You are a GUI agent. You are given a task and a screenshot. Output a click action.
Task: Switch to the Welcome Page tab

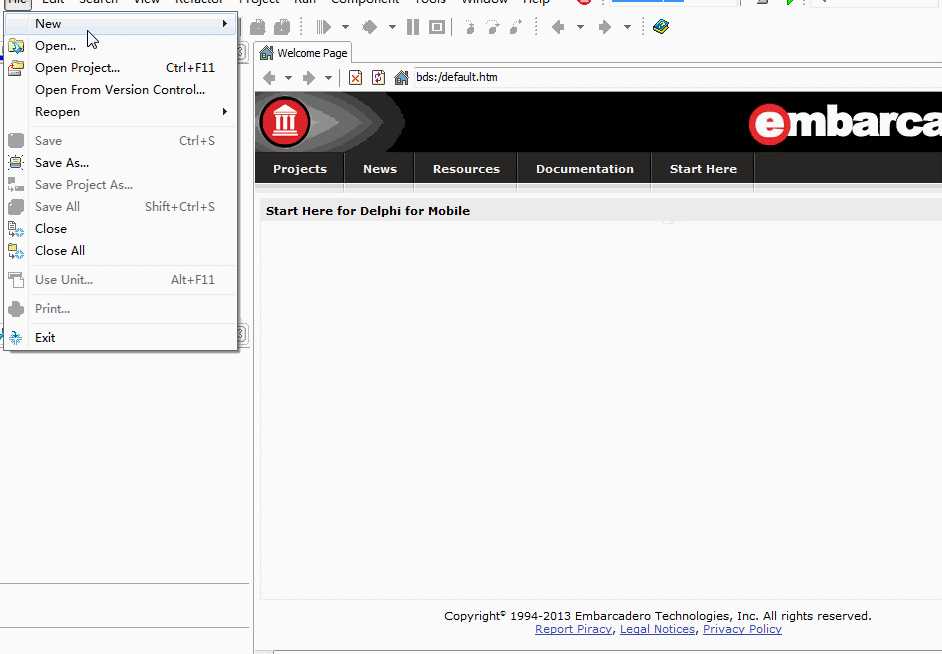click(x=303, y=53)
